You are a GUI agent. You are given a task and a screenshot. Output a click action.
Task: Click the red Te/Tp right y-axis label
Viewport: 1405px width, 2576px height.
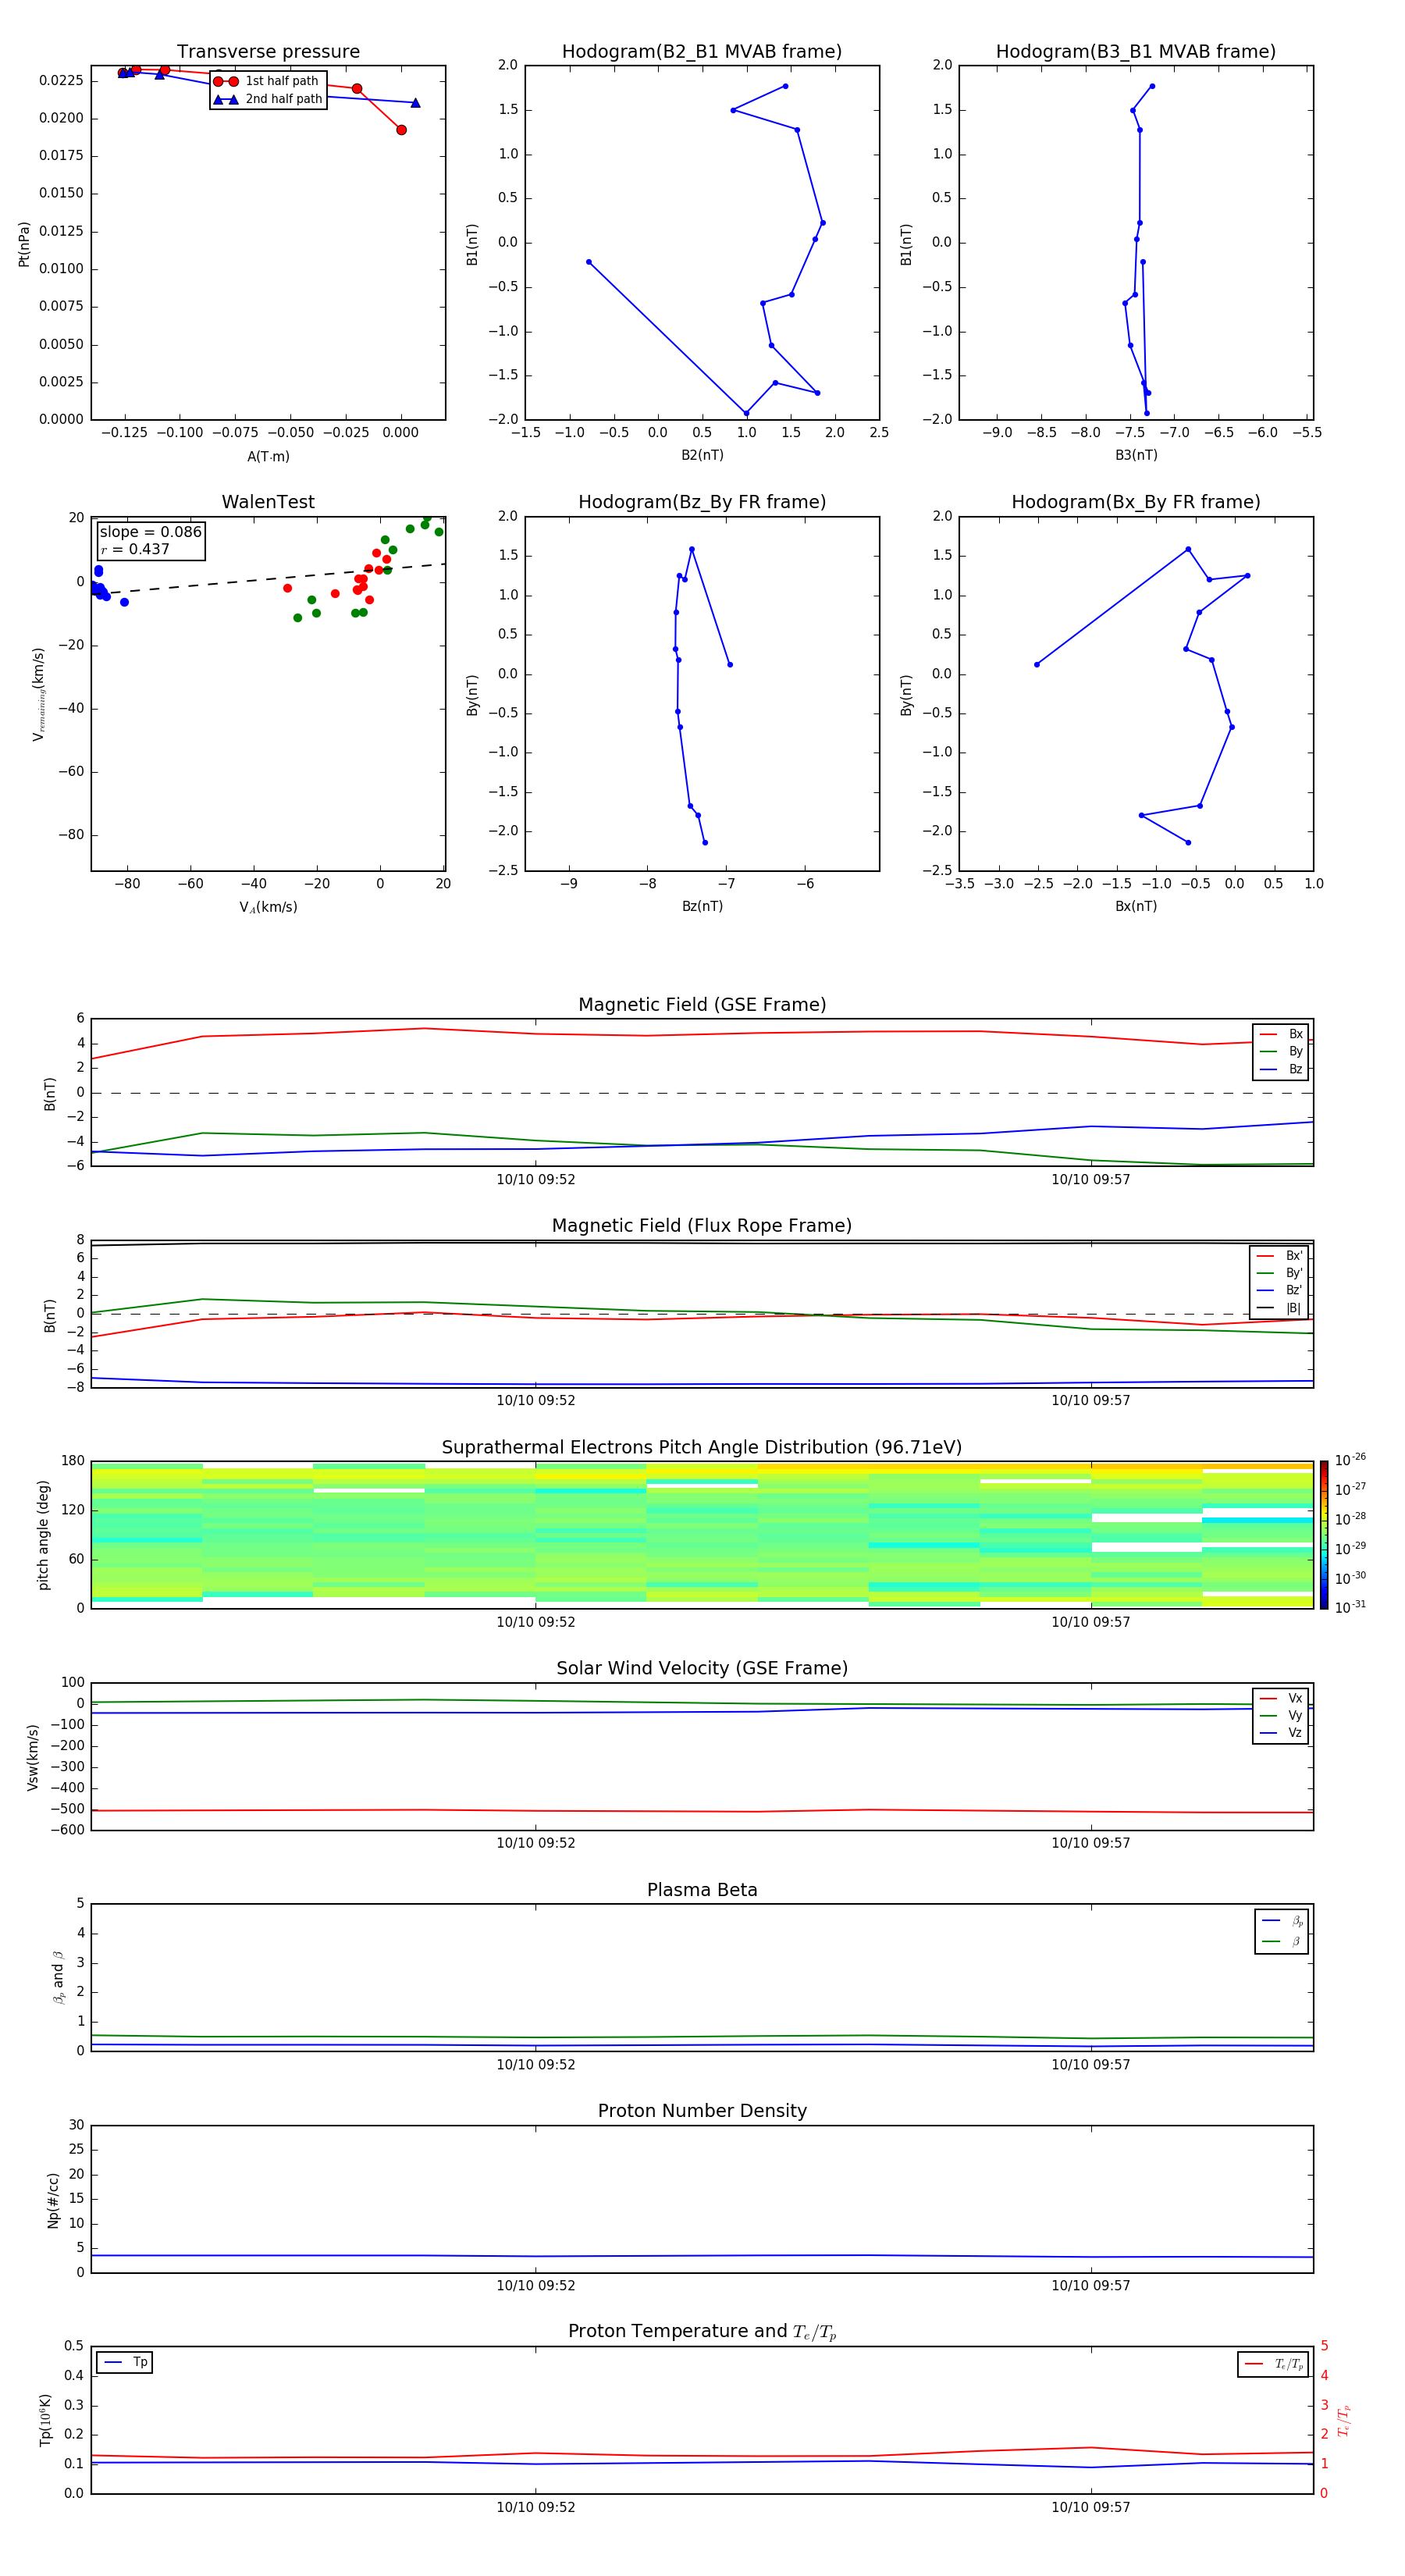point(1344,2420)
